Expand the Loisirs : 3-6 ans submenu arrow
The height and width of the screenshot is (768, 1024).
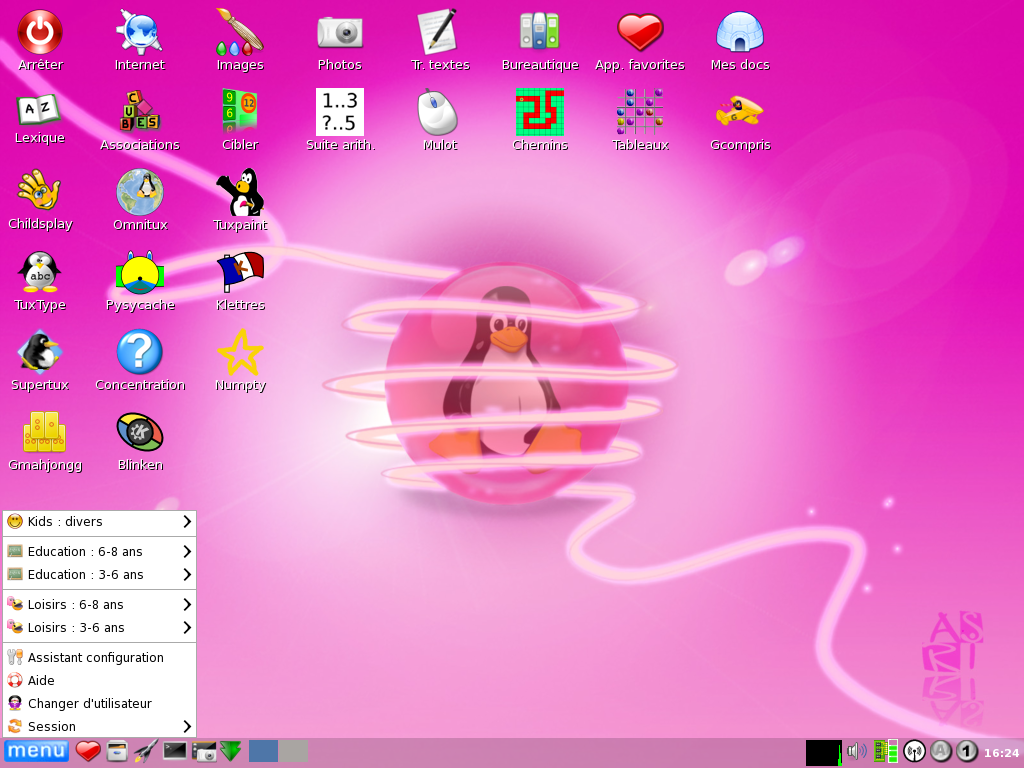click(187, 627)
